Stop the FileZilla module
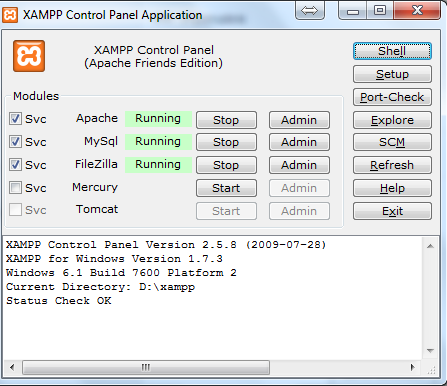Viewport: 447px width, 386px height. click(x=226, y=165)
